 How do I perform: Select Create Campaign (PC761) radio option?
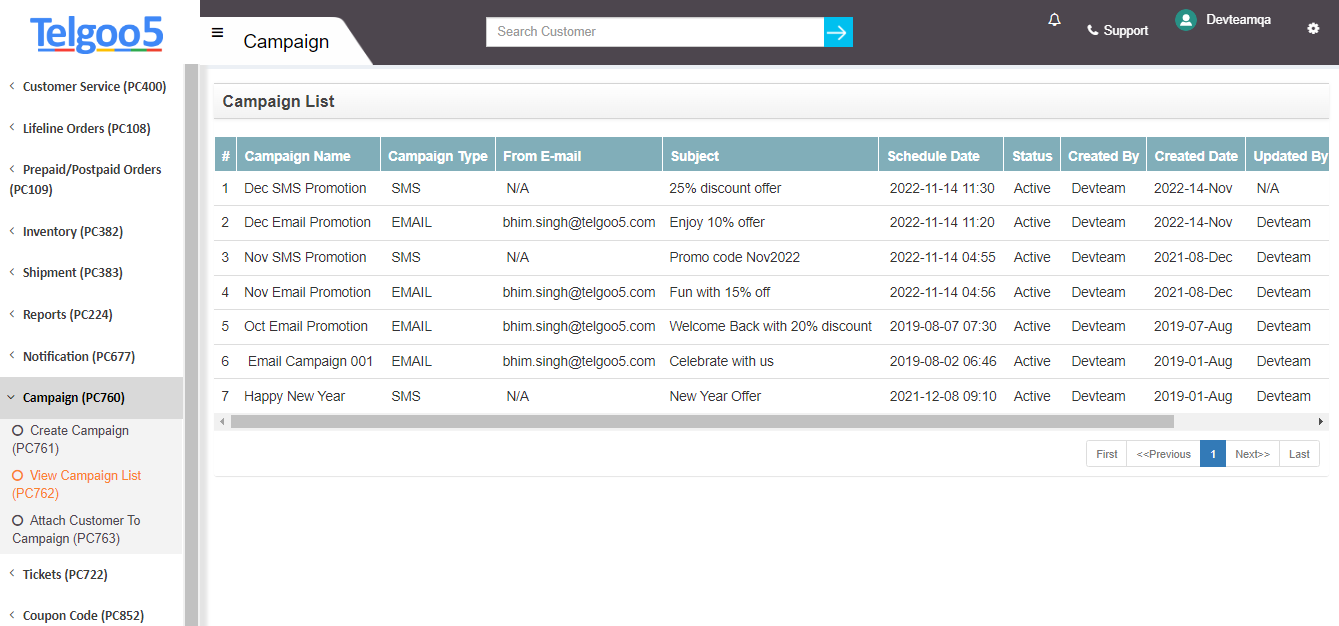point(70,439)
